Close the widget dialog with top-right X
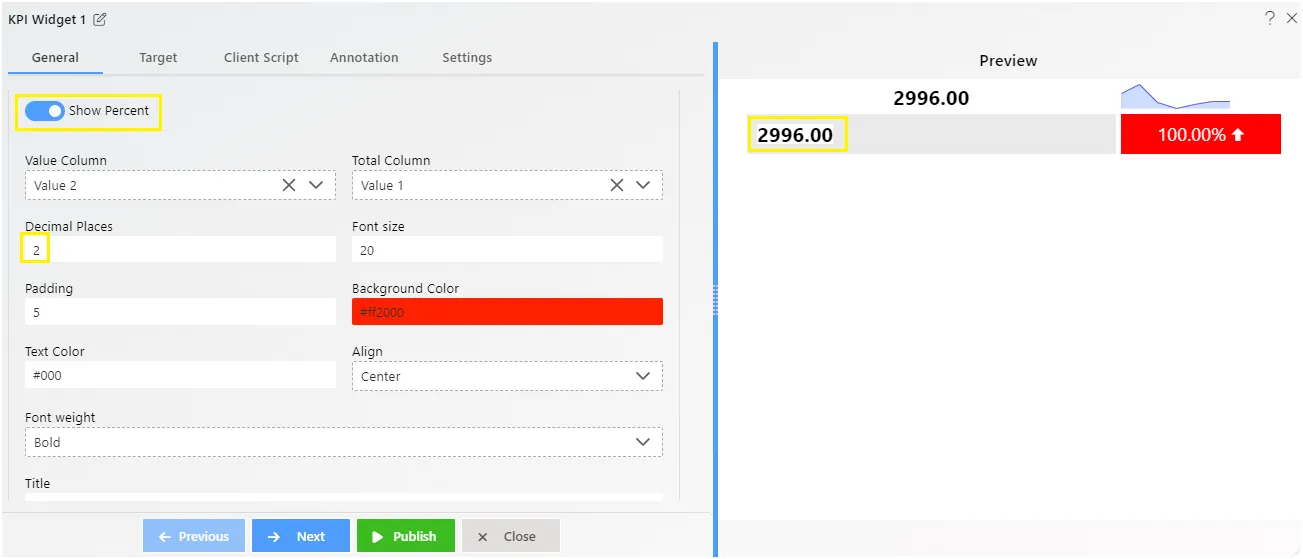This screenshot has width=1303, height=559. (x=1291, y=18)
